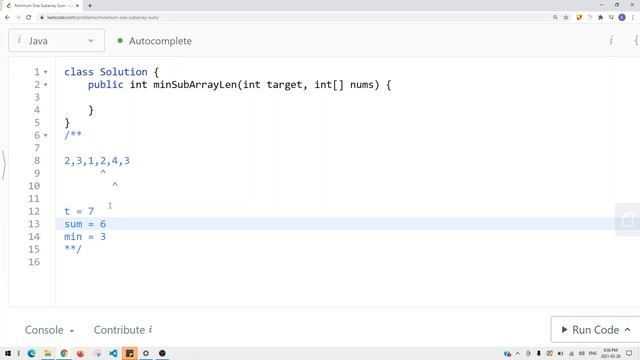Viewport: 640px width, 360px height.
Task: Open File Explorer from the taskbar
Action: pos(48,353)
